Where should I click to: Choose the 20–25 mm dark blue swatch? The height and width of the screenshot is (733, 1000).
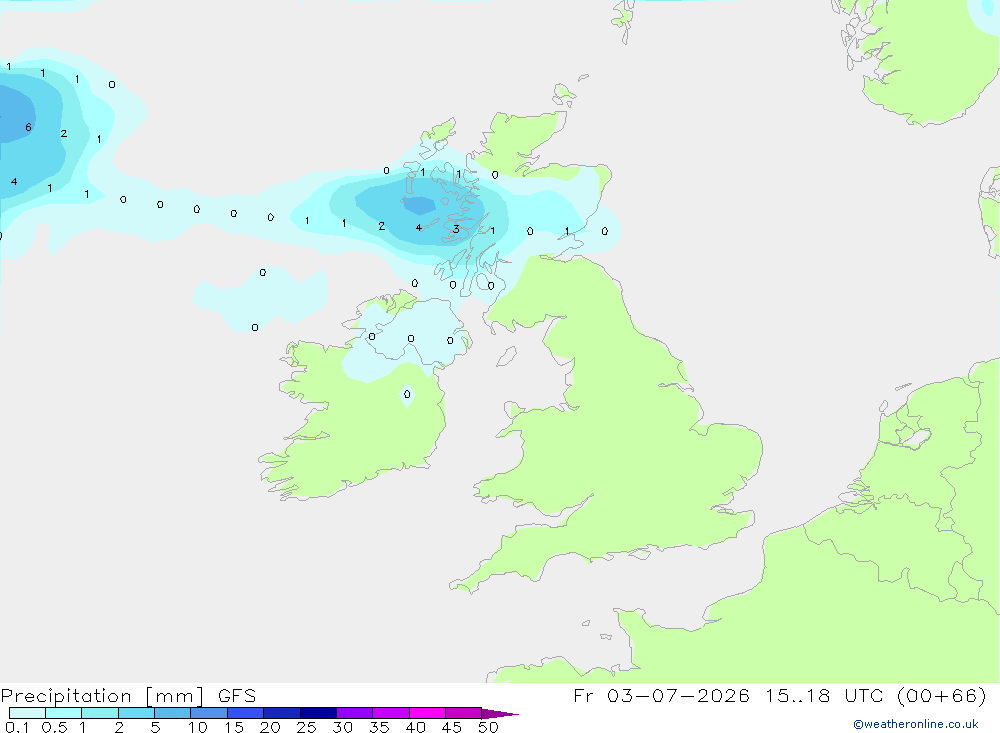tap(281, 713)
